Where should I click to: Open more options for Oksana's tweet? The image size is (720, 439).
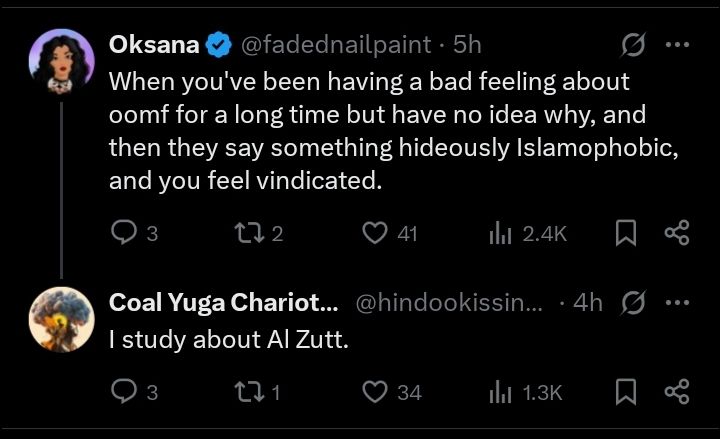point(677,45)
